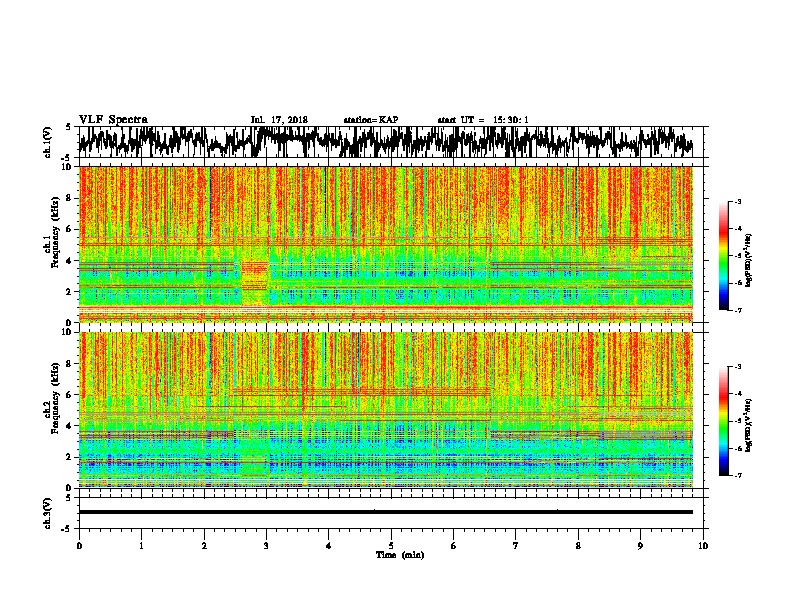
Task: Click the ch.2 spectrogram color scale bar
Action: tap(723, 421)
